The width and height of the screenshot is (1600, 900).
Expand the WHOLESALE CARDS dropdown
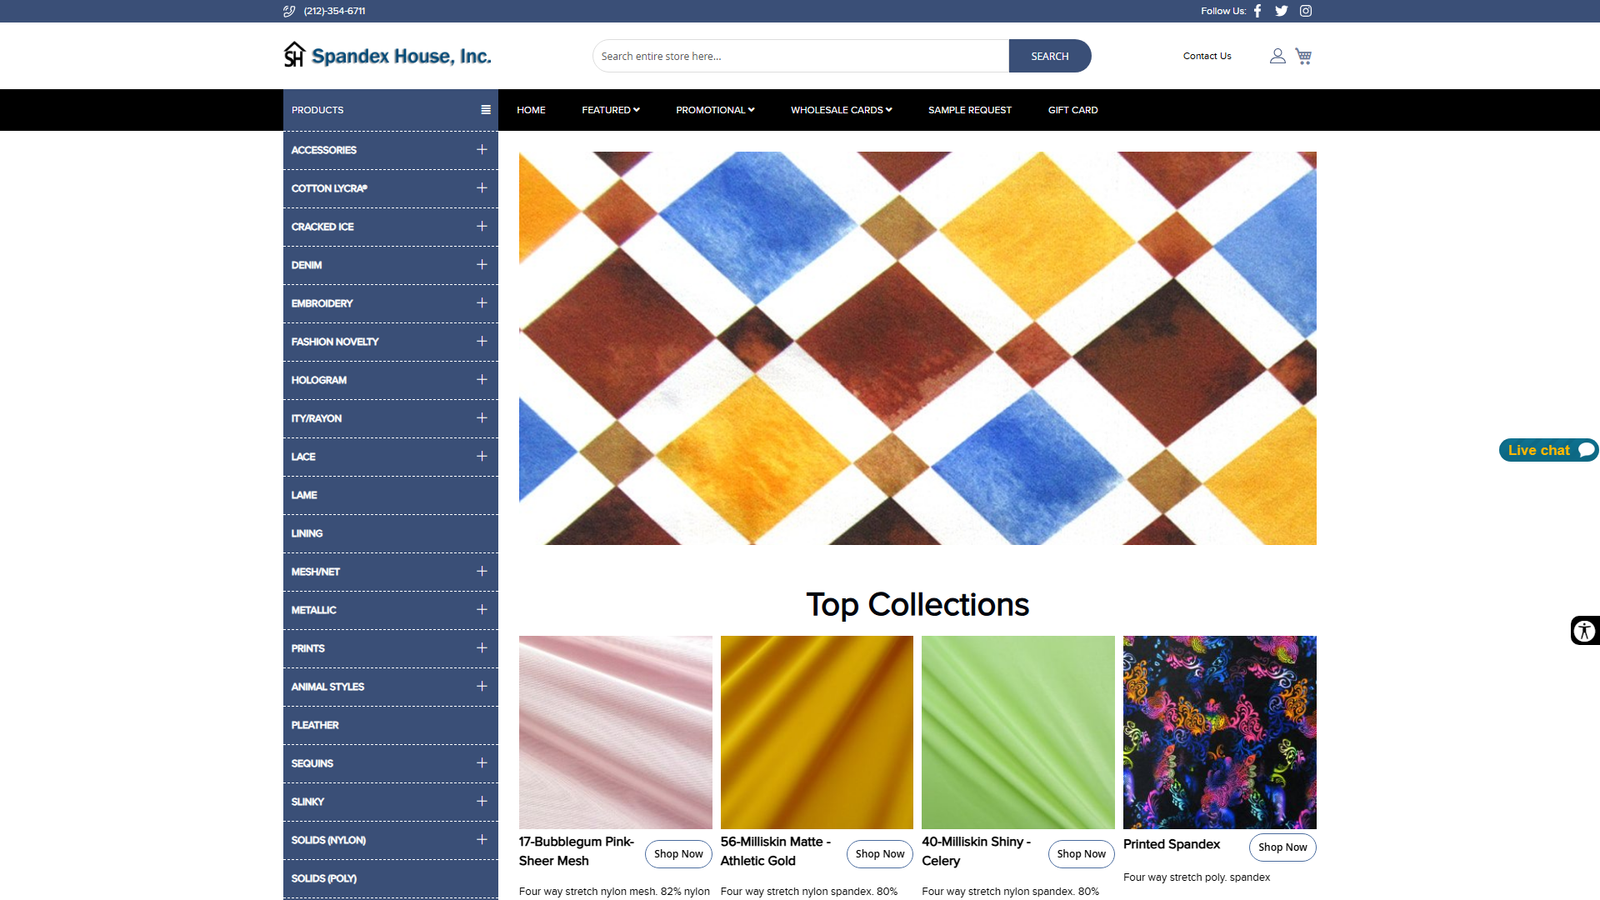click(840, 110)
